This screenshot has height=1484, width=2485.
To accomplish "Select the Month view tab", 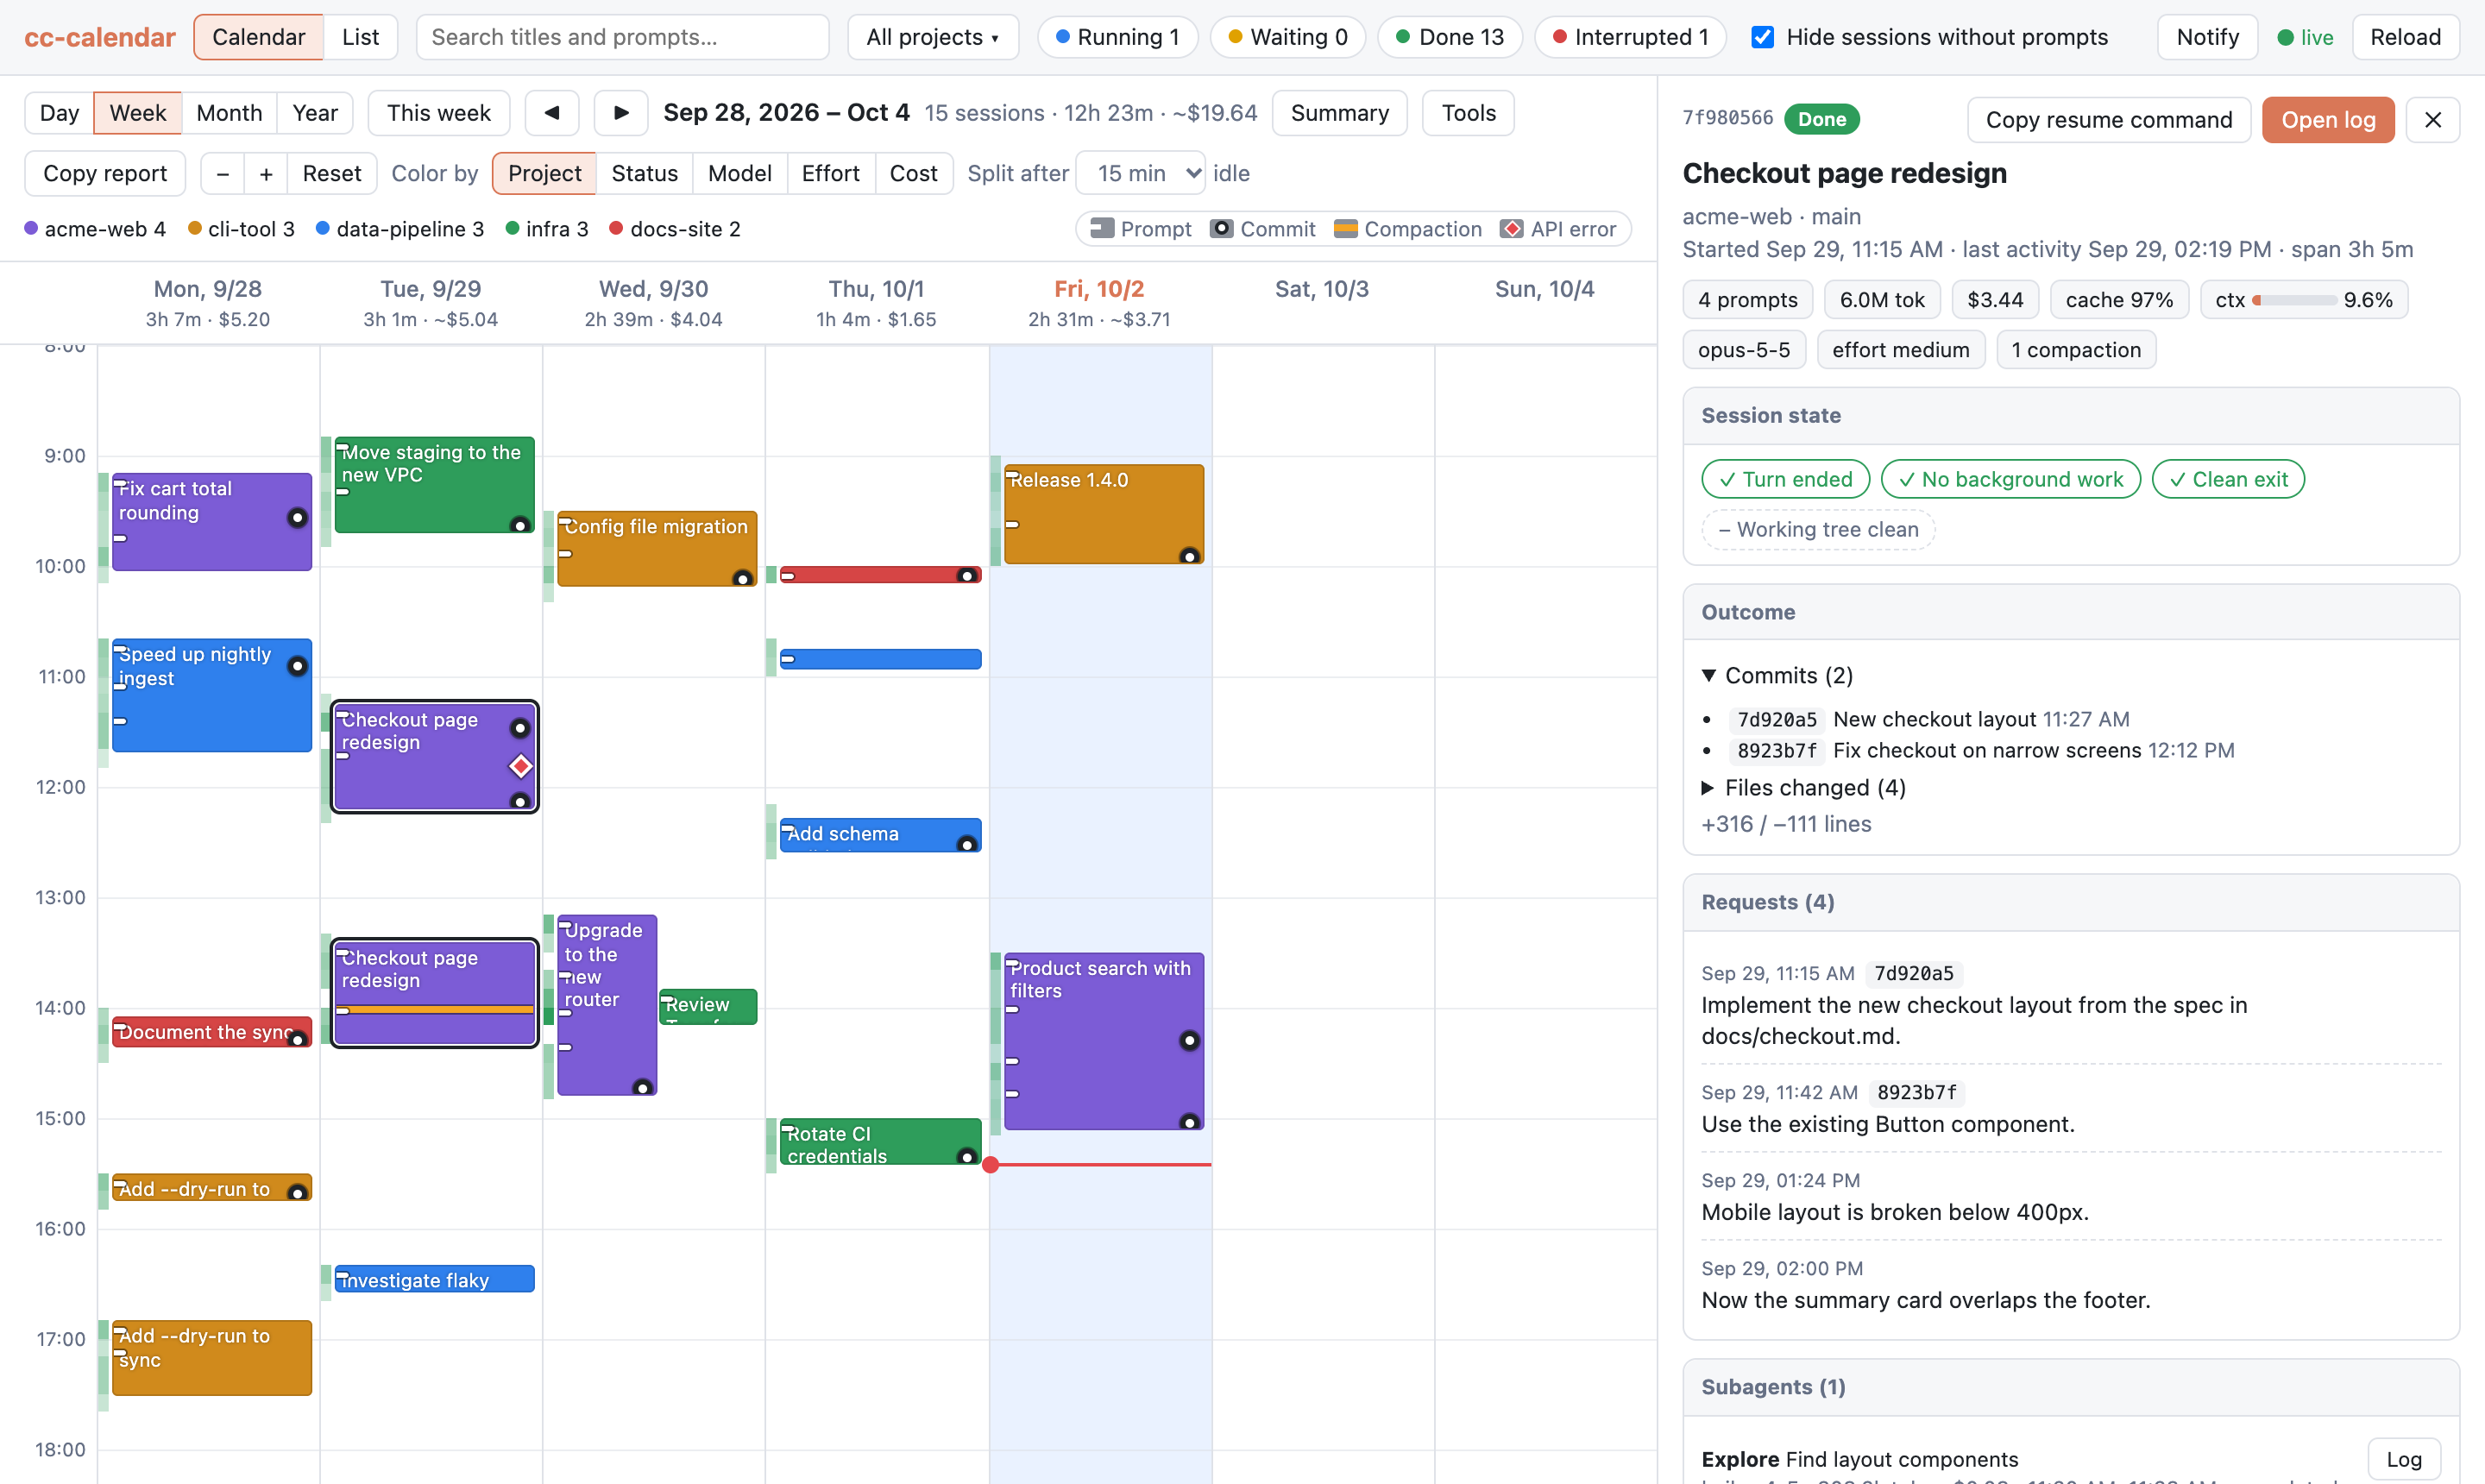I will tap(229, 113).
